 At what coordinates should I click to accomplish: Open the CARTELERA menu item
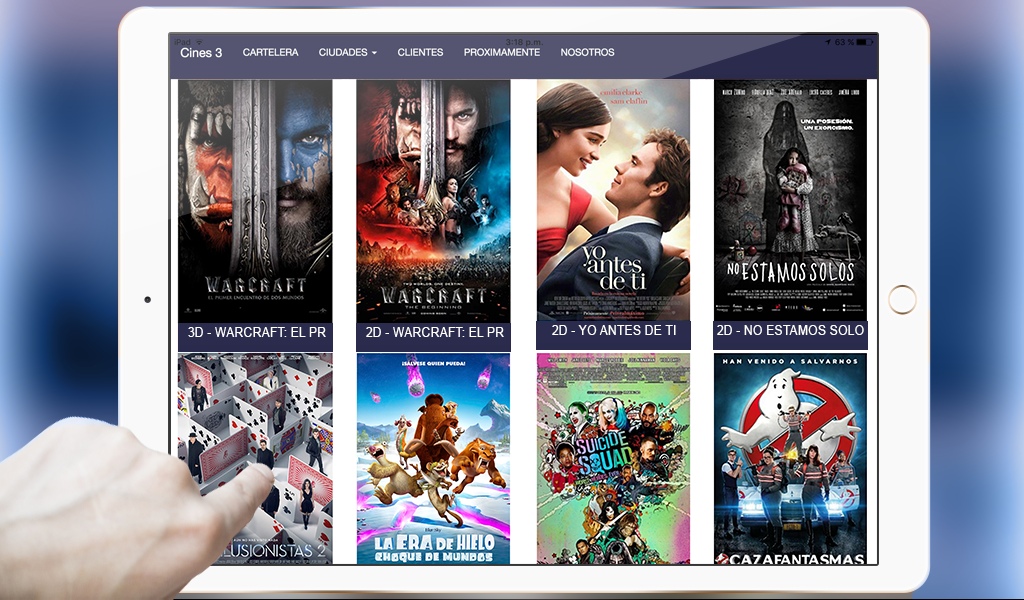pos(270,52)
